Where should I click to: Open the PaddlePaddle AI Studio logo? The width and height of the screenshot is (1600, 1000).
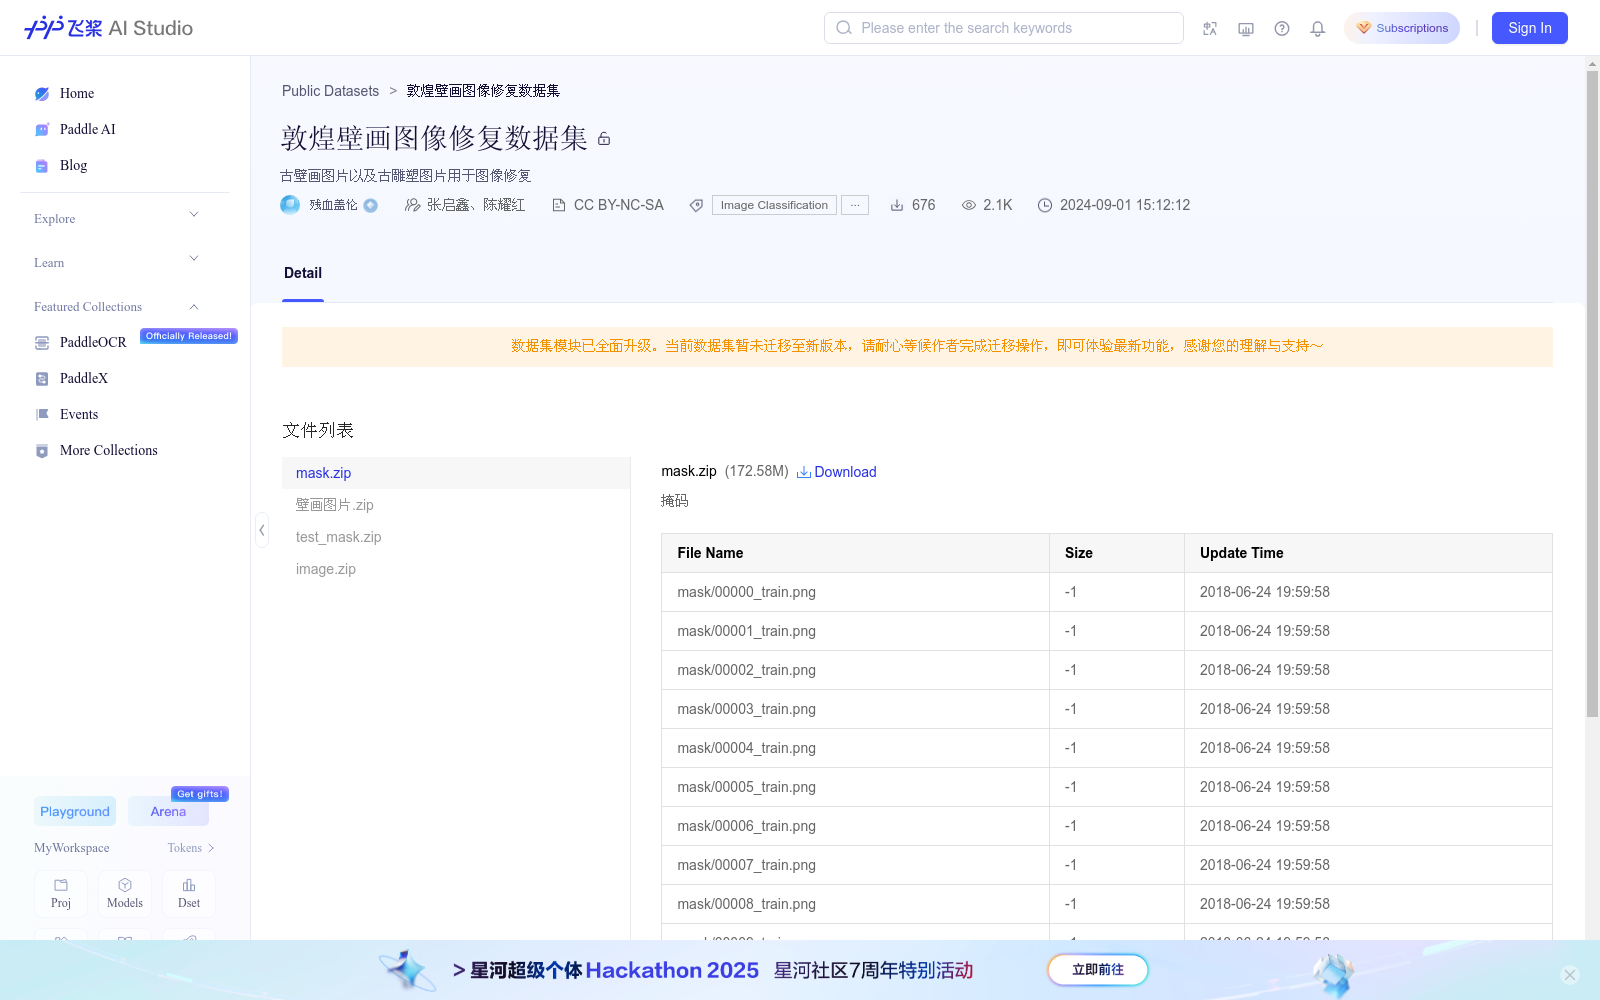pos(108,28)
